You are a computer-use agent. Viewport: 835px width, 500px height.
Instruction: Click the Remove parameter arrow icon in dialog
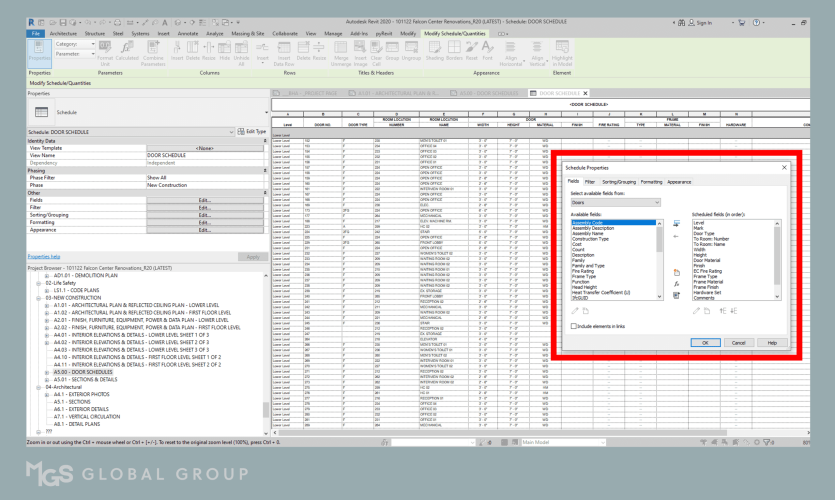click(x=676, y=237)
